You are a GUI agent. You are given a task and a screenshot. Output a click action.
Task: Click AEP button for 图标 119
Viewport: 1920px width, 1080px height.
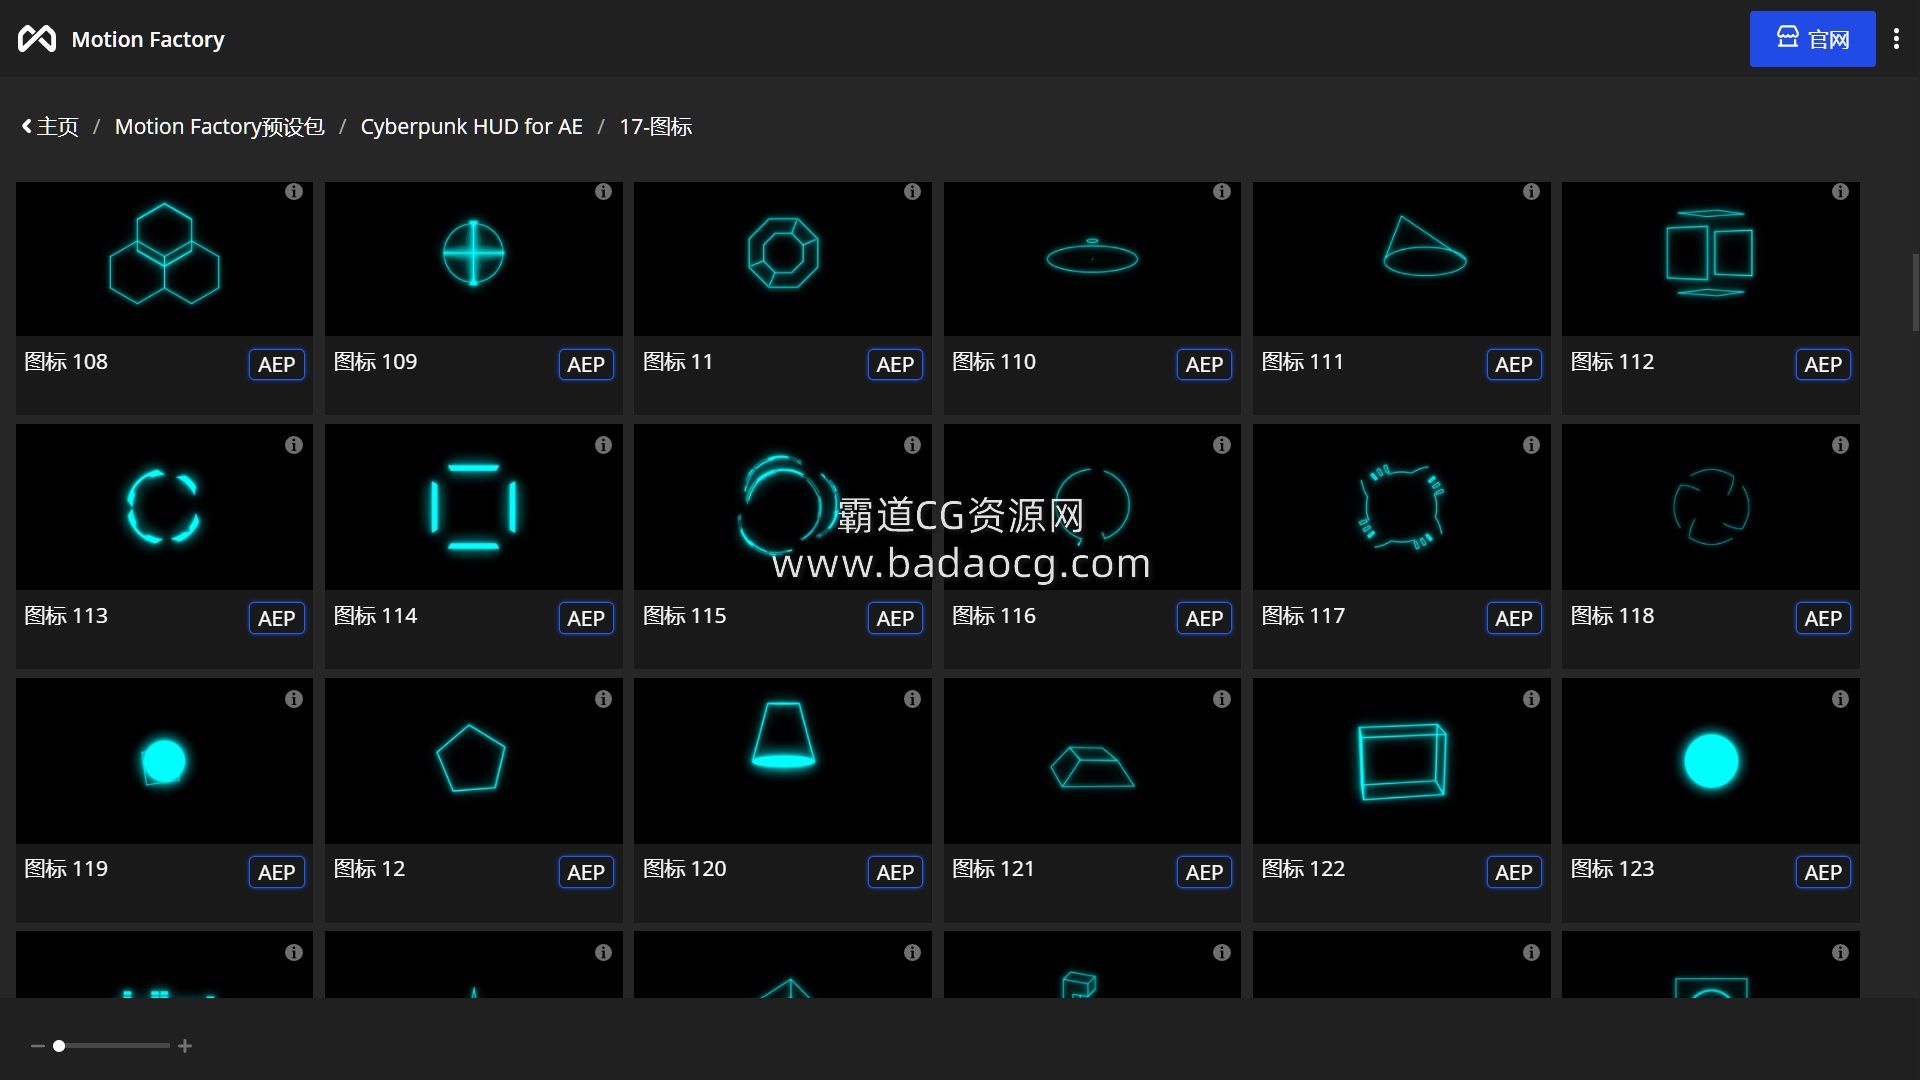(276, 872)
